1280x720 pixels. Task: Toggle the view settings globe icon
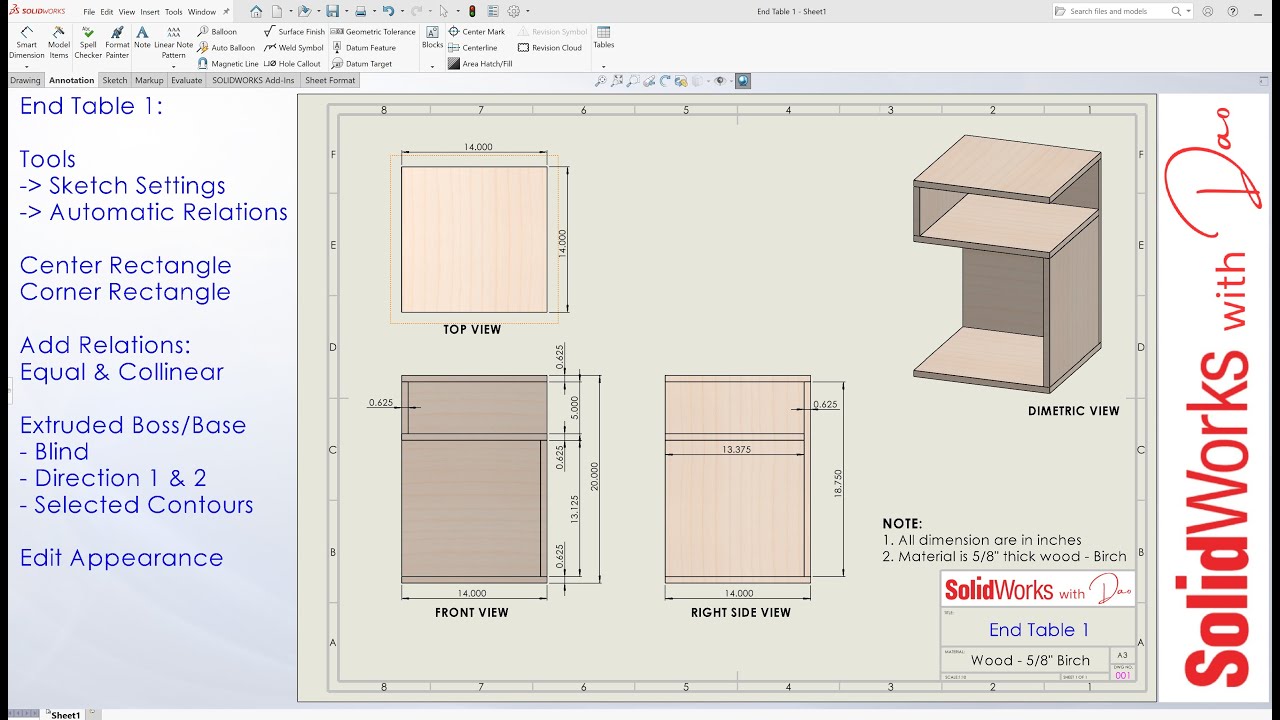pos(743,80)
